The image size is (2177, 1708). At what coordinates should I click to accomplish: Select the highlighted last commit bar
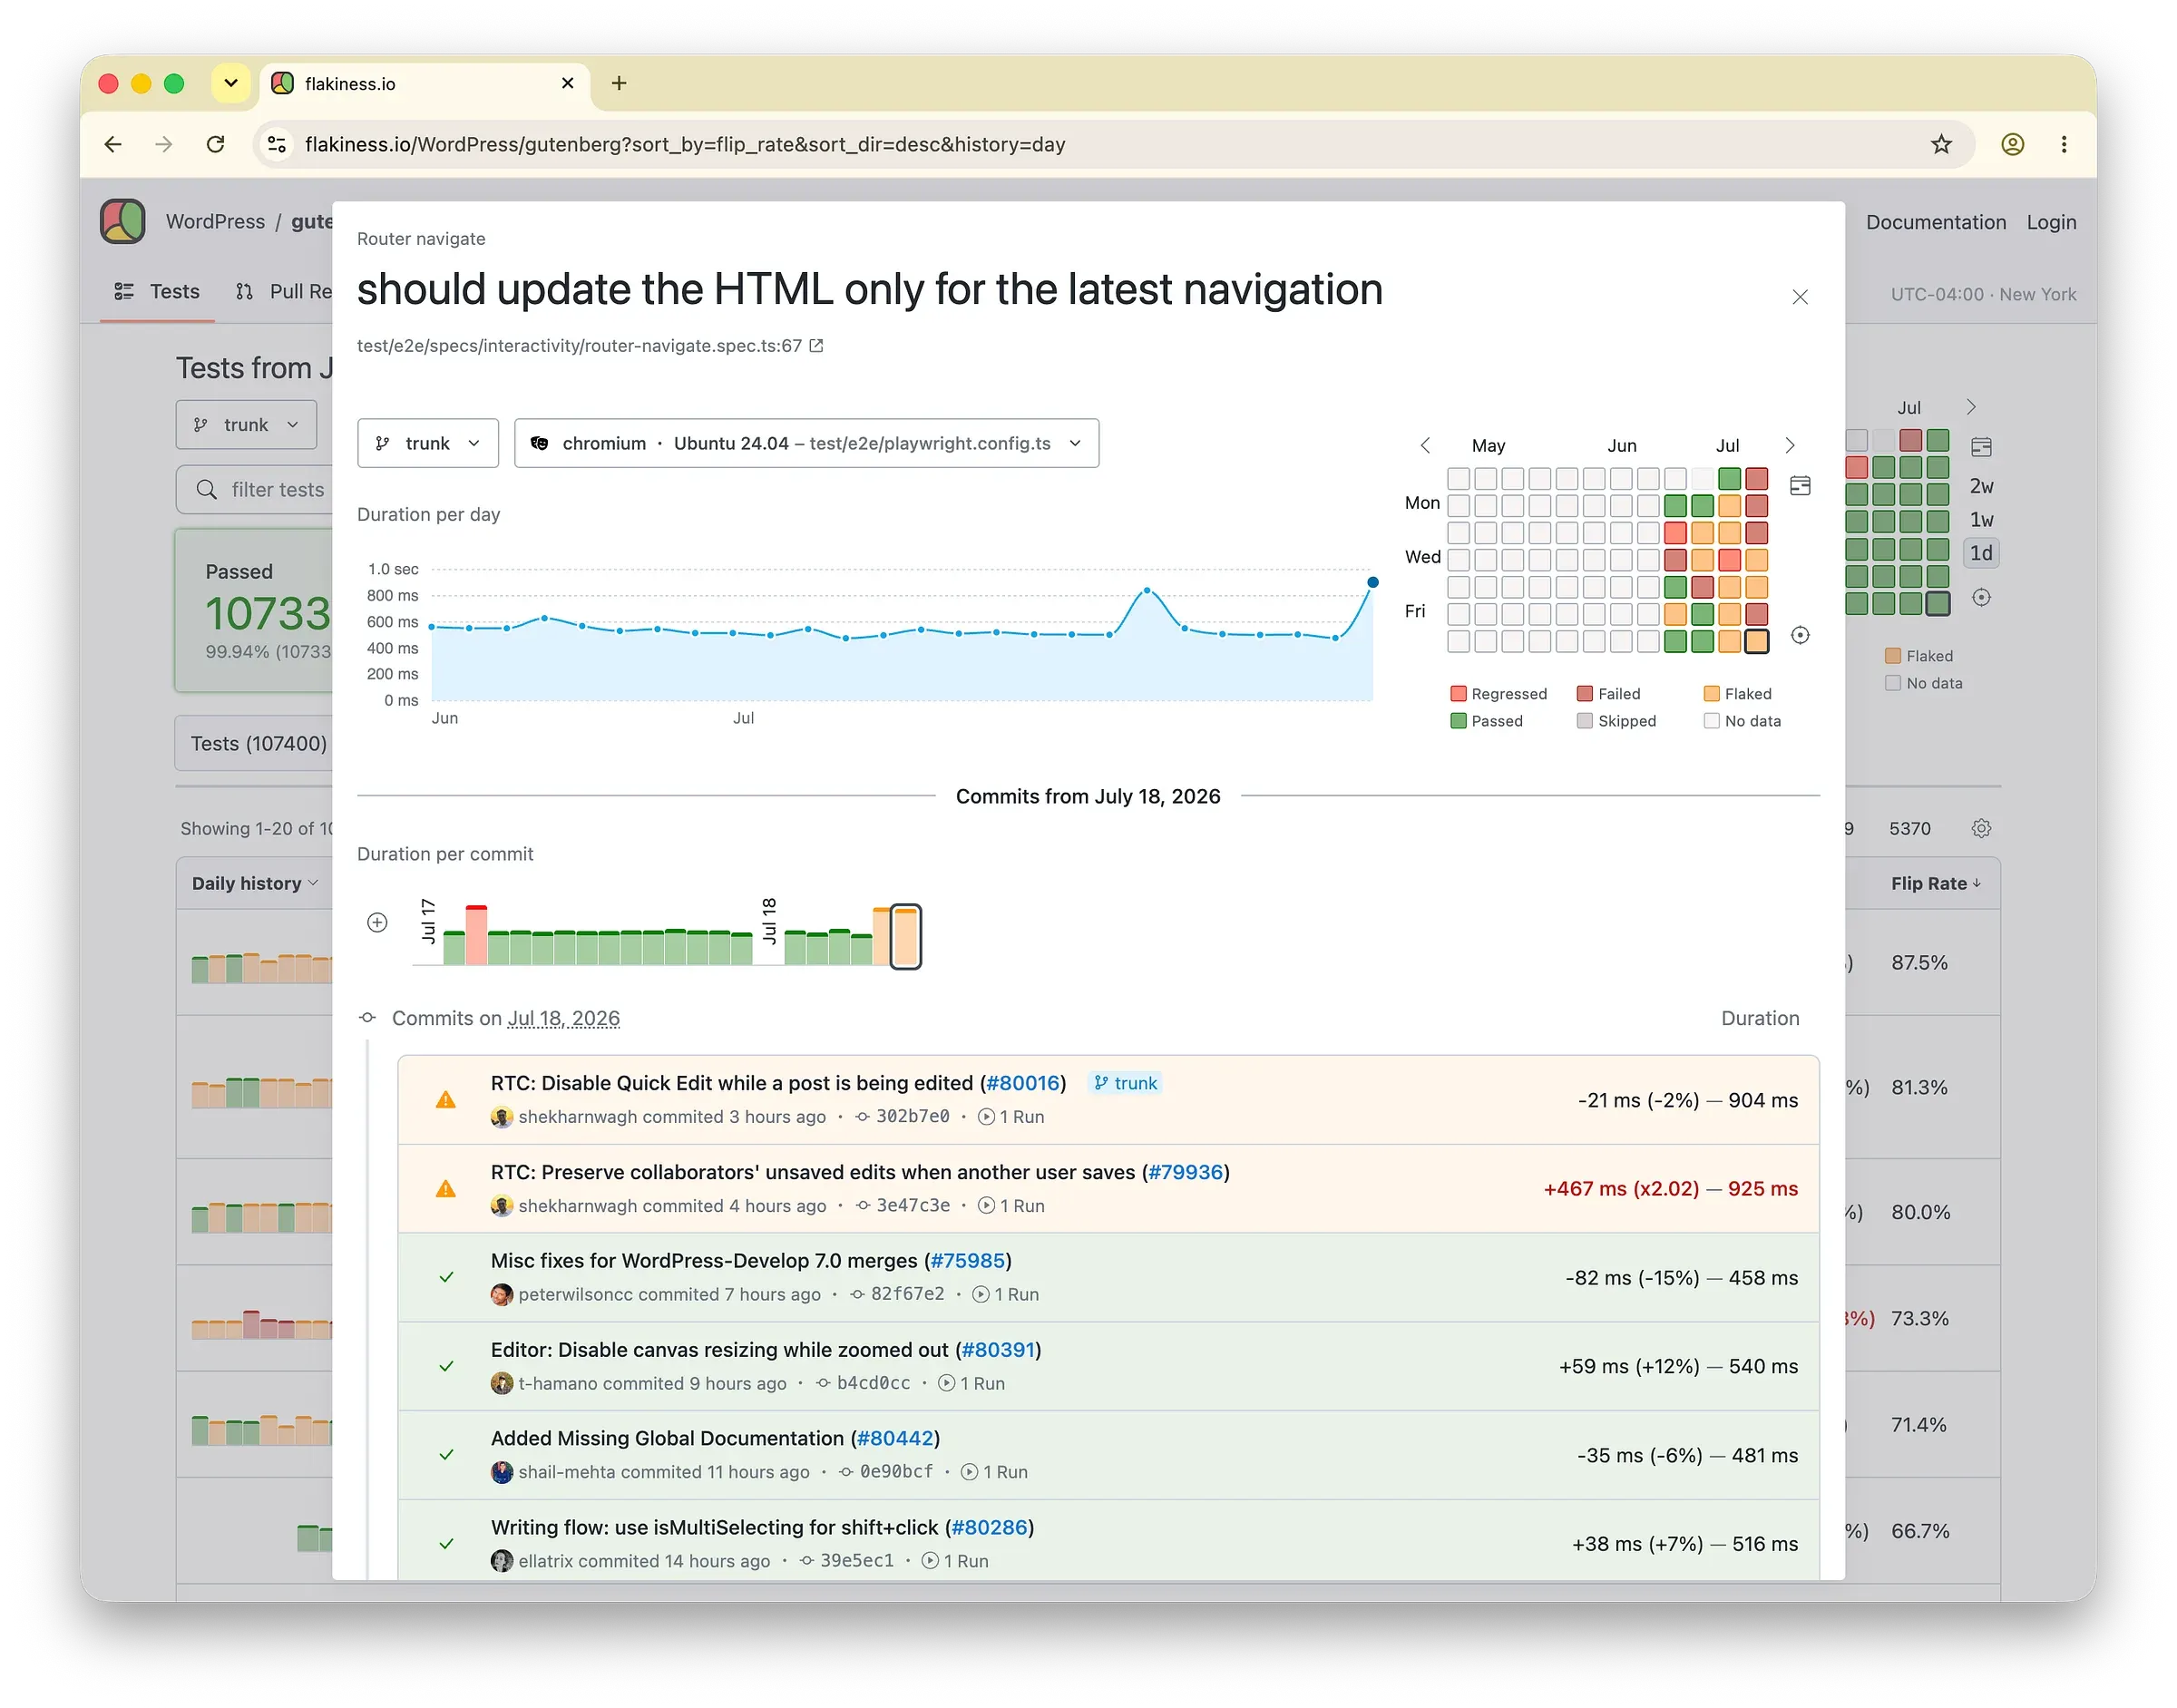pos(905,936)
